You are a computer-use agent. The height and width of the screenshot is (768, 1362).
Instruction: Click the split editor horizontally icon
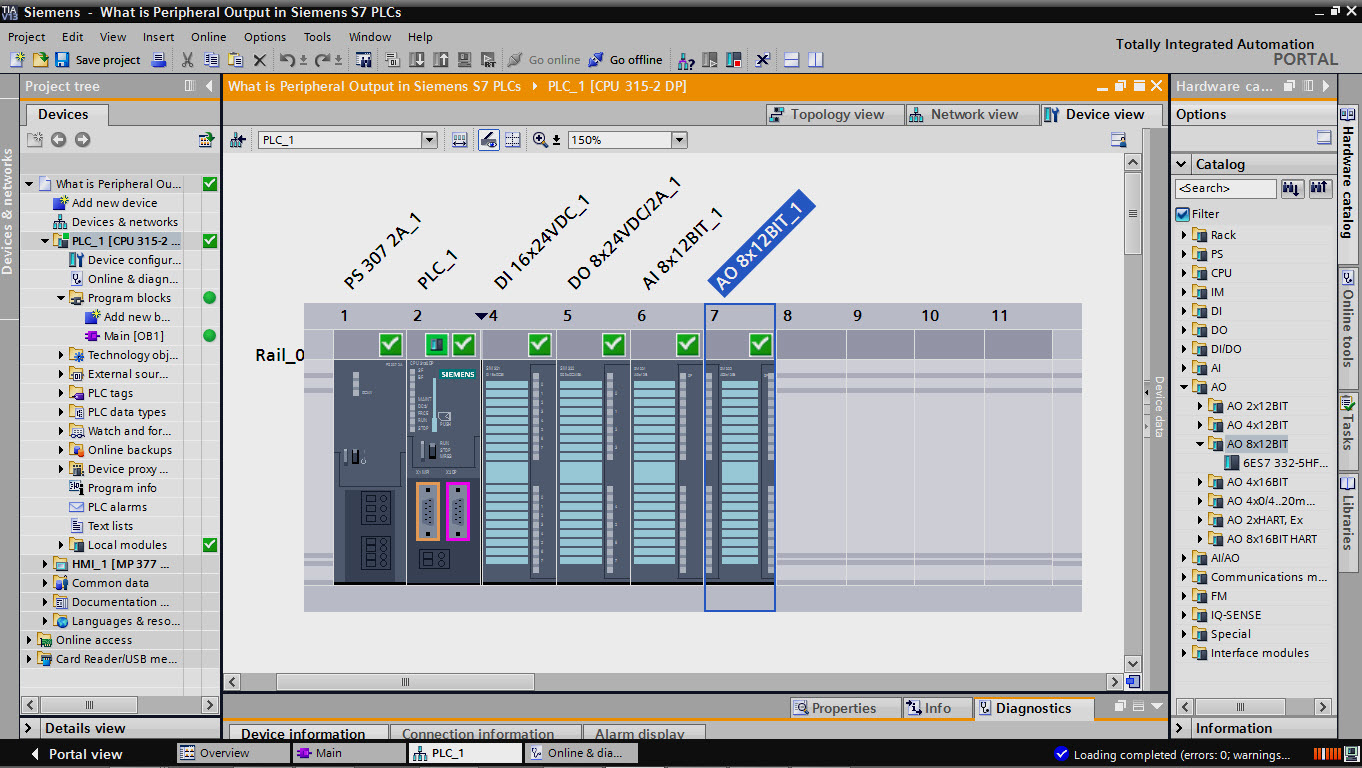pyautogui.click(x=791, y=60)
